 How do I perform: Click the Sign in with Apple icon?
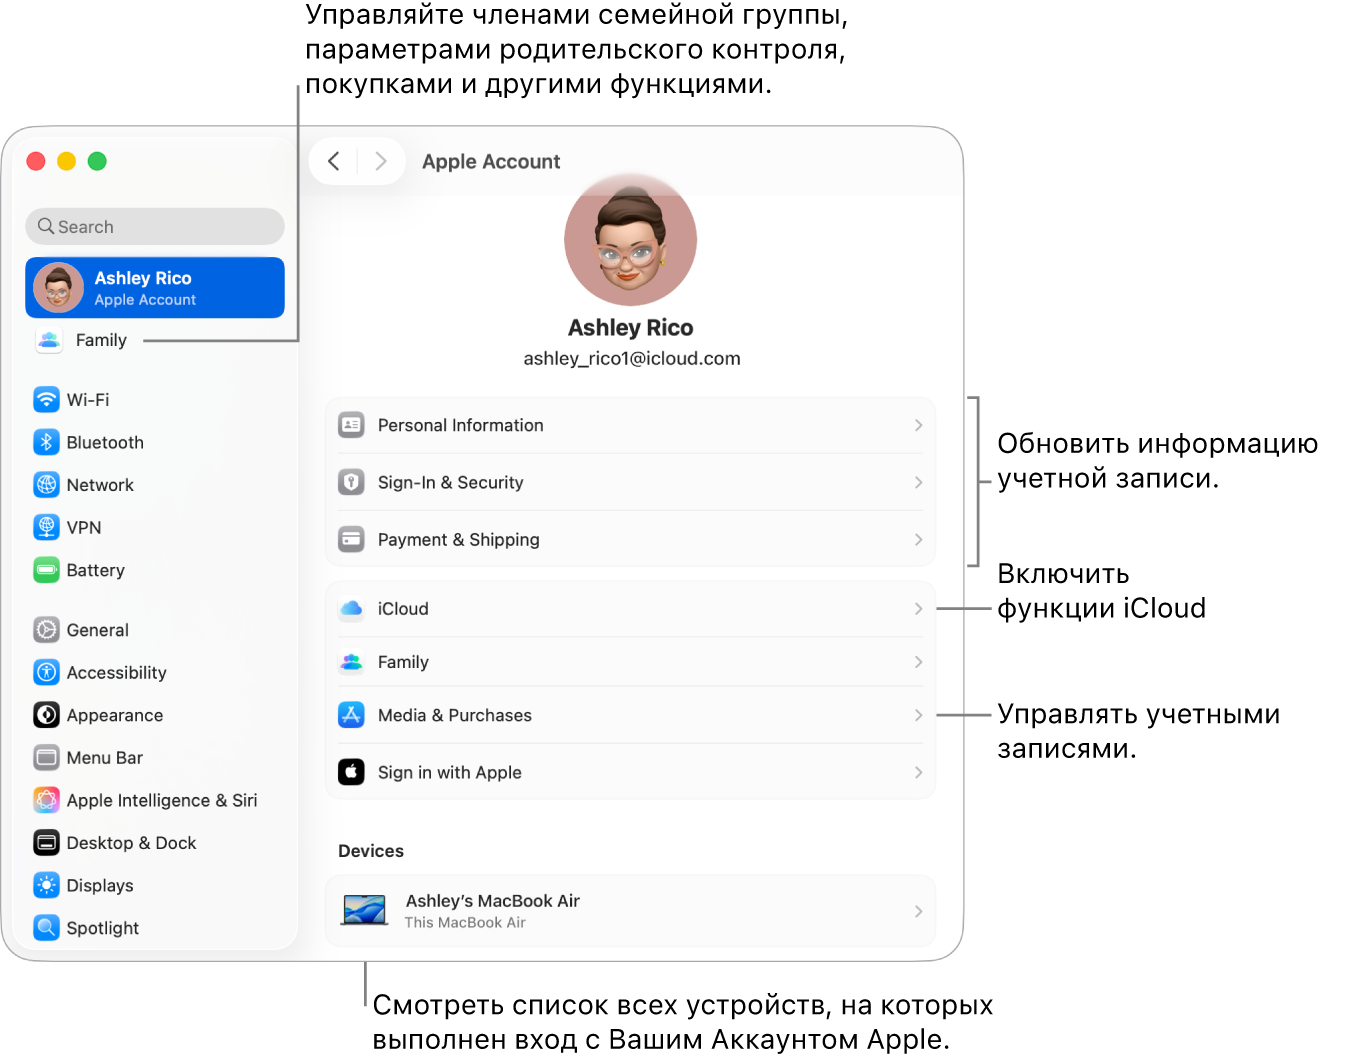pyautogui.click(x=351, y=772)
